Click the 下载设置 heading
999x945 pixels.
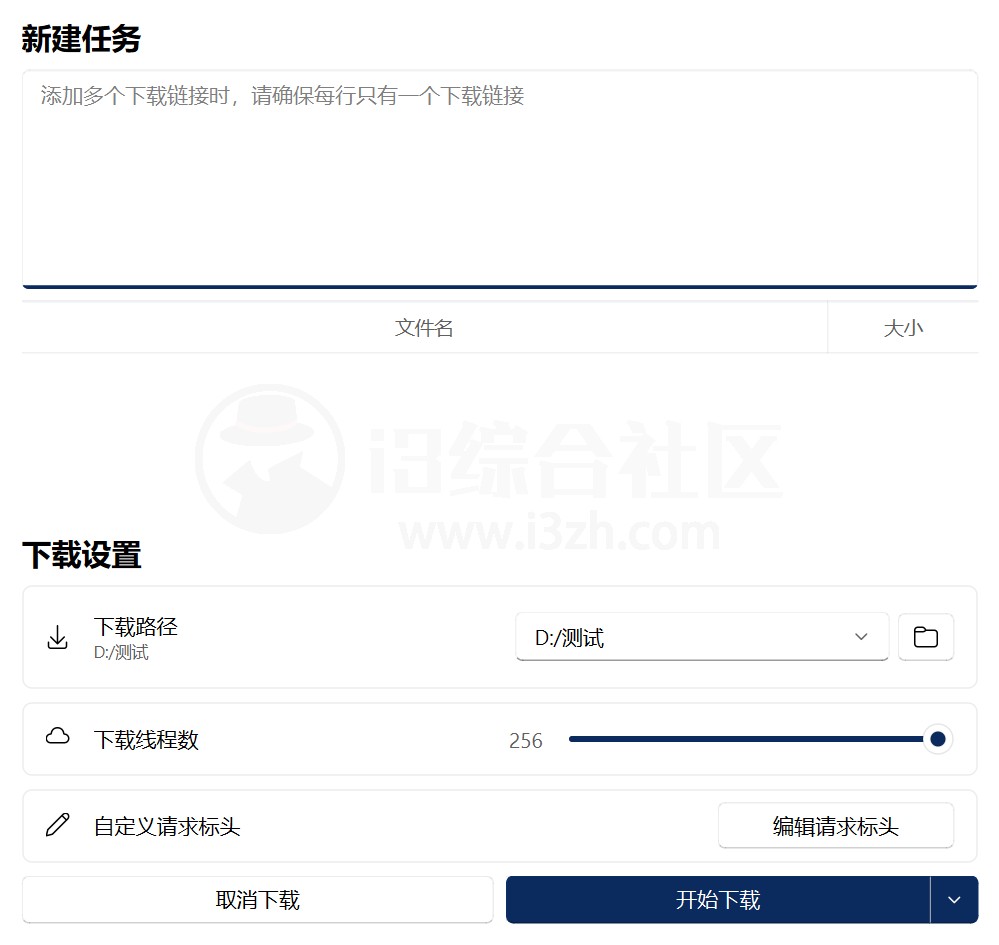[x=81, y=555]
